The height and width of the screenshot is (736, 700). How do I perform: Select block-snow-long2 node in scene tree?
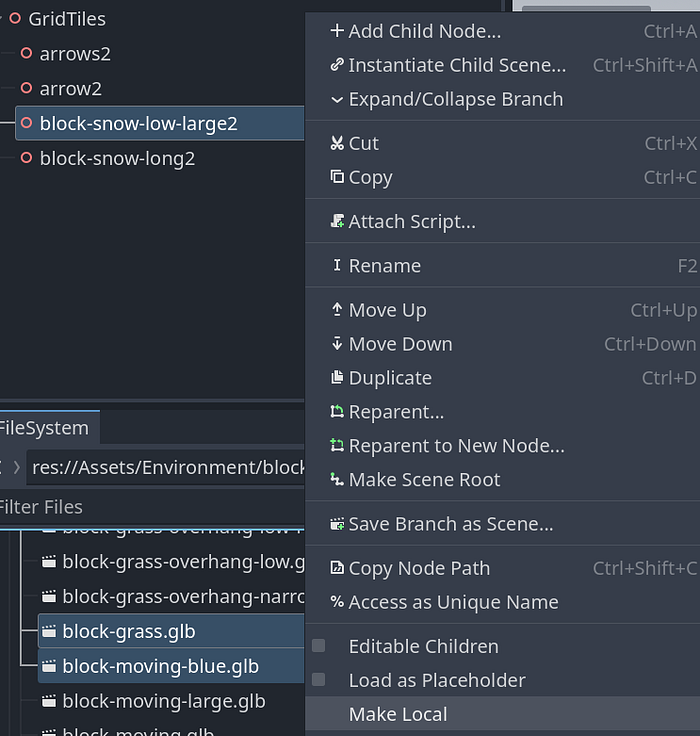[117, 158]
